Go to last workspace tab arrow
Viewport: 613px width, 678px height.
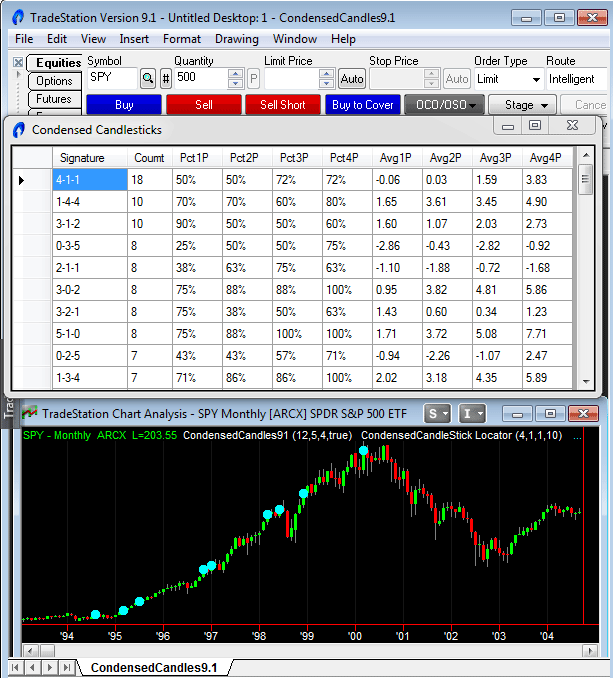[67, 667]
